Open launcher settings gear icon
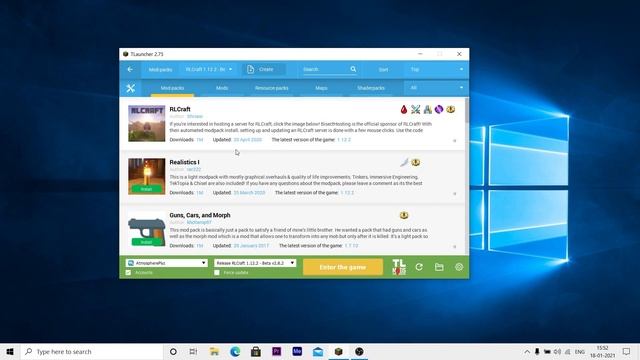Viewport: 640px width, 360px height. click(459, 267)
